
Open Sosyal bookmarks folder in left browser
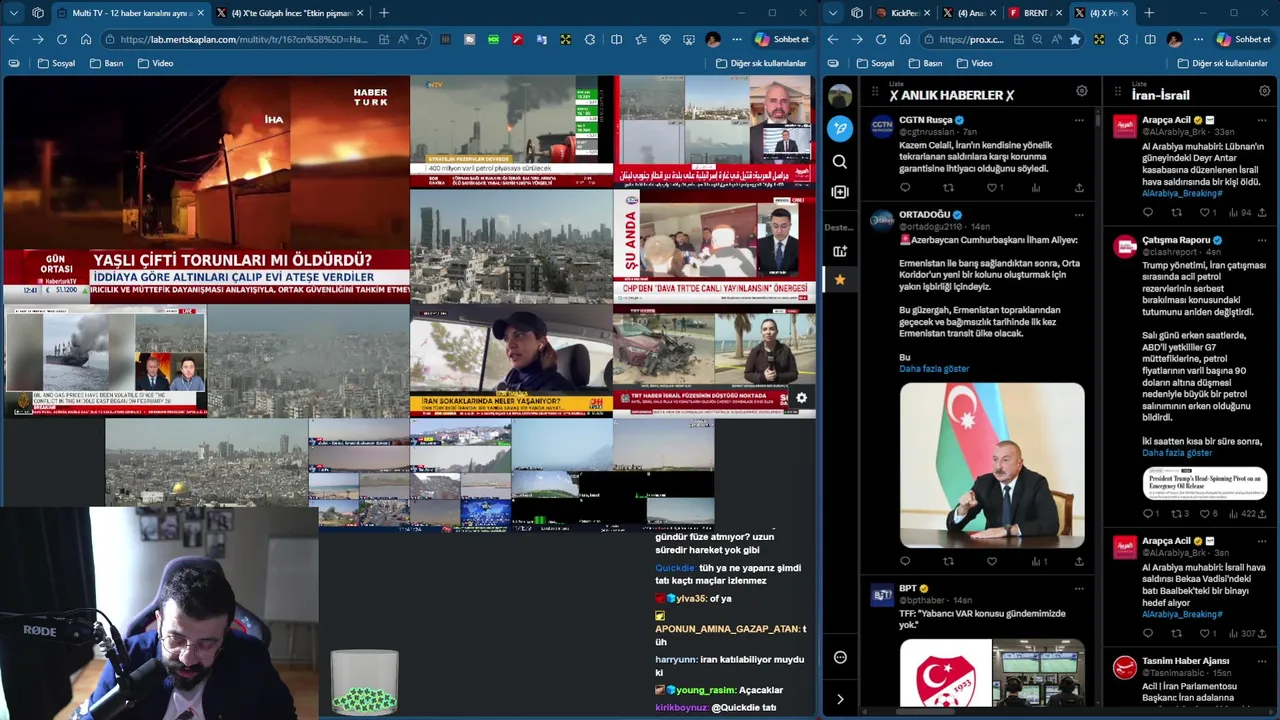pos(56,63)
